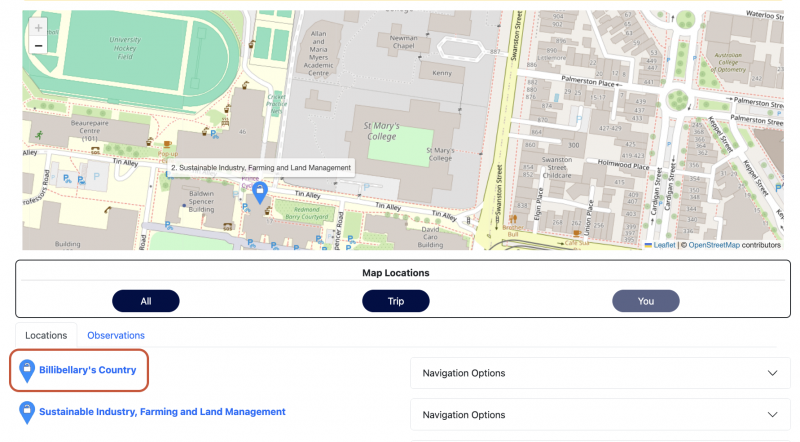The height and width of the screenshot is (442, 800).
Task: Click pin icon beside Billibellary's Country
Action: pos(27,371)
